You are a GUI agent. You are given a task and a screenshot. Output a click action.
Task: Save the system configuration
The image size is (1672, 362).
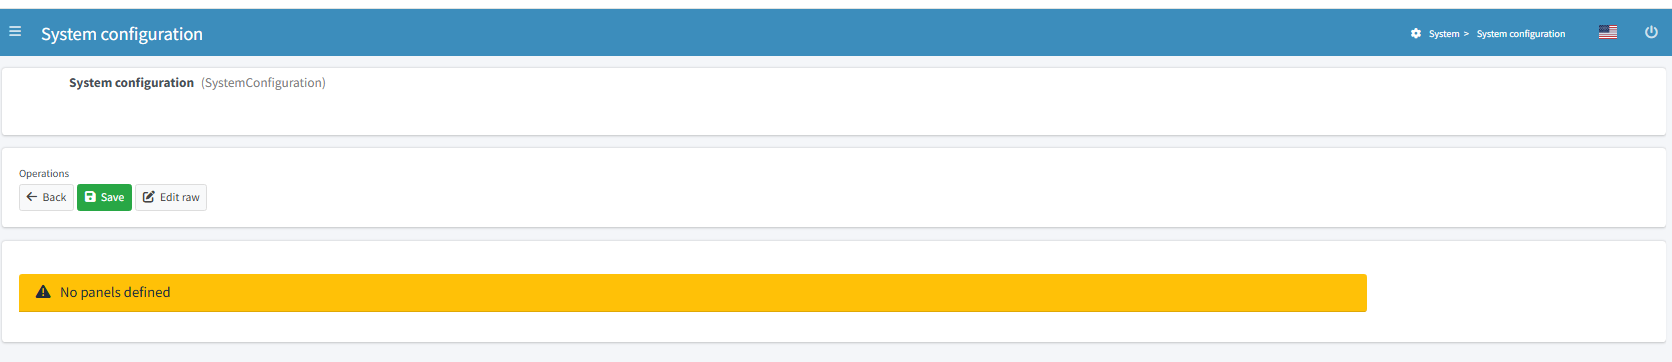tap(104, 197)
